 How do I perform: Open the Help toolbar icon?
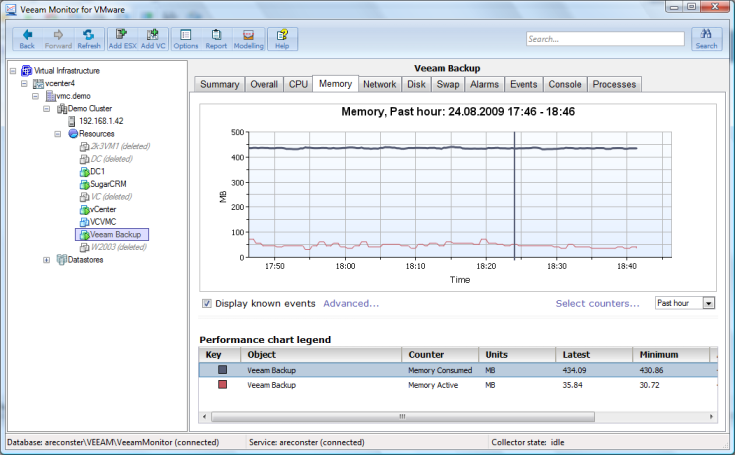[282, 38]
